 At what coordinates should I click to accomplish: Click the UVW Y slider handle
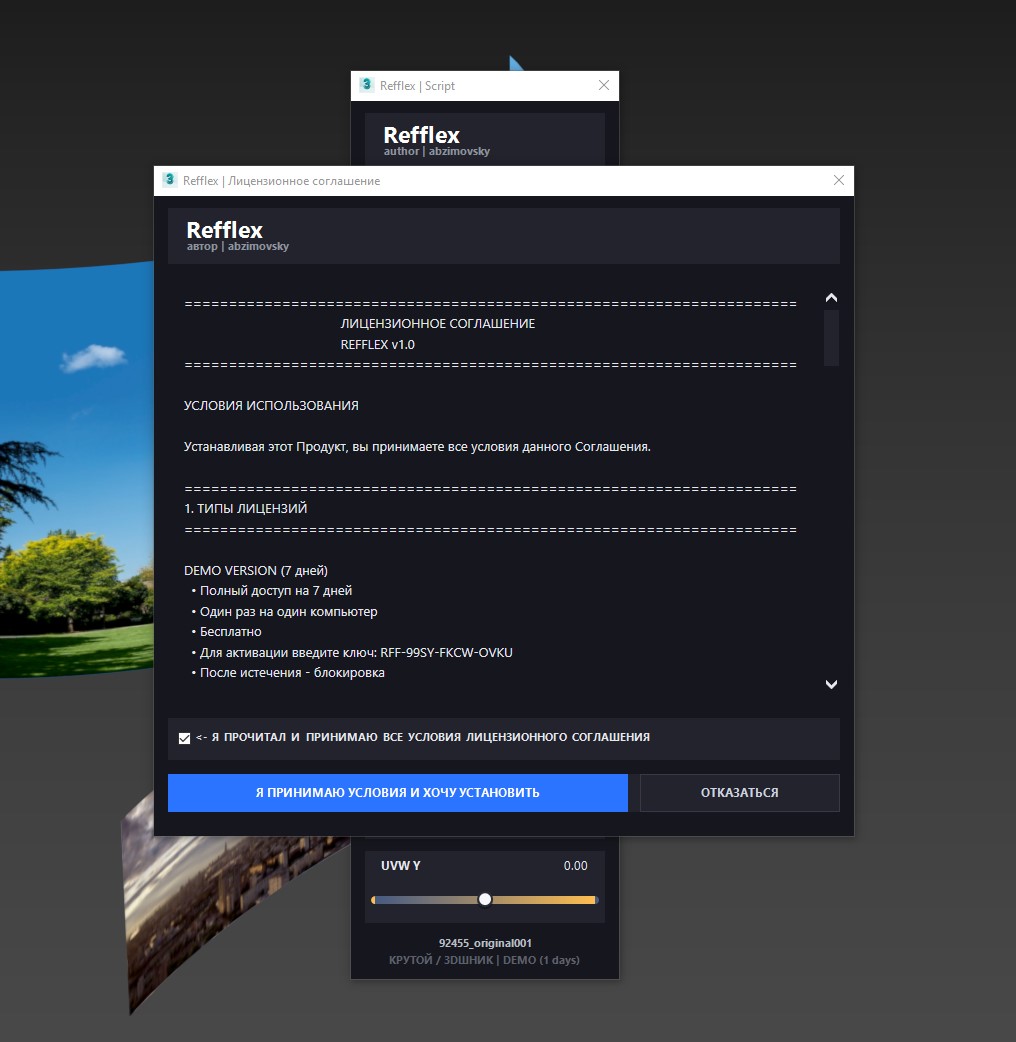pos(485,899)
